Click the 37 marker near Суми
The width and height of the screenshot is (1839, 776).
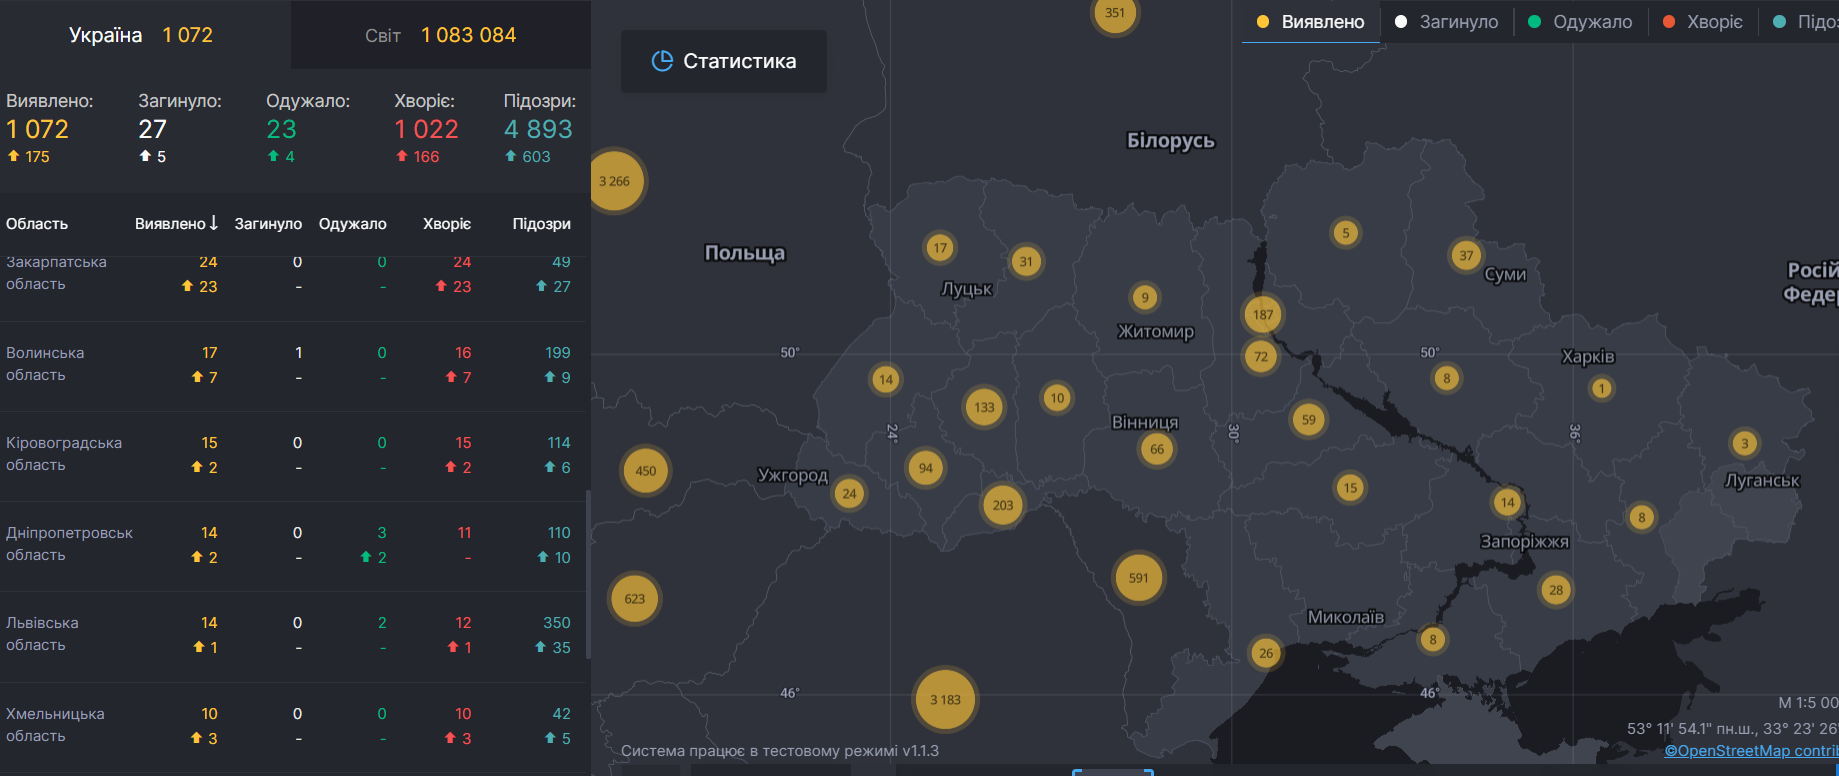tap(1466, 255)
